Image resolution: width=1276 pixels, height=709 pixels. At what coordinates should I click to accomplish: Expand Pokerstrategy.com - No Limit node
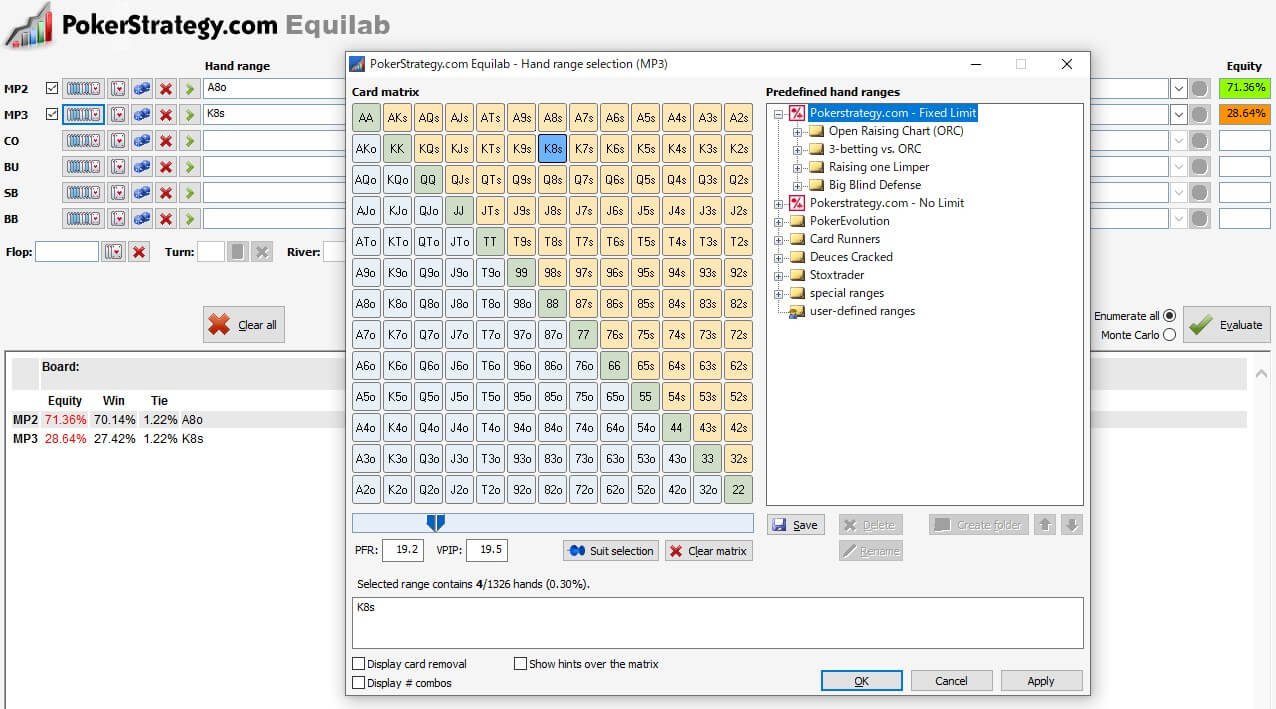pos(779,203)
